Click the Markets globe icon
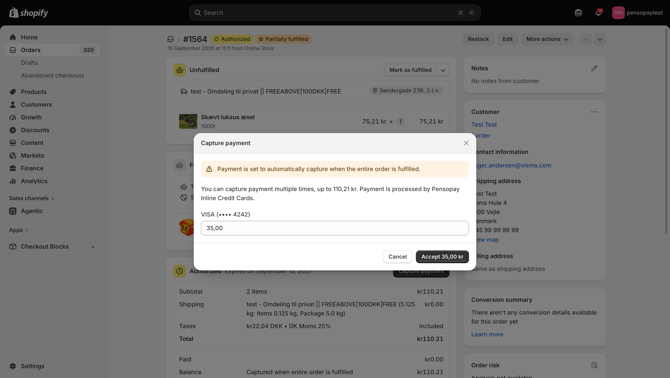Image resolution: width=670 pixels, height=378 pixels. [x=13, y=155]
